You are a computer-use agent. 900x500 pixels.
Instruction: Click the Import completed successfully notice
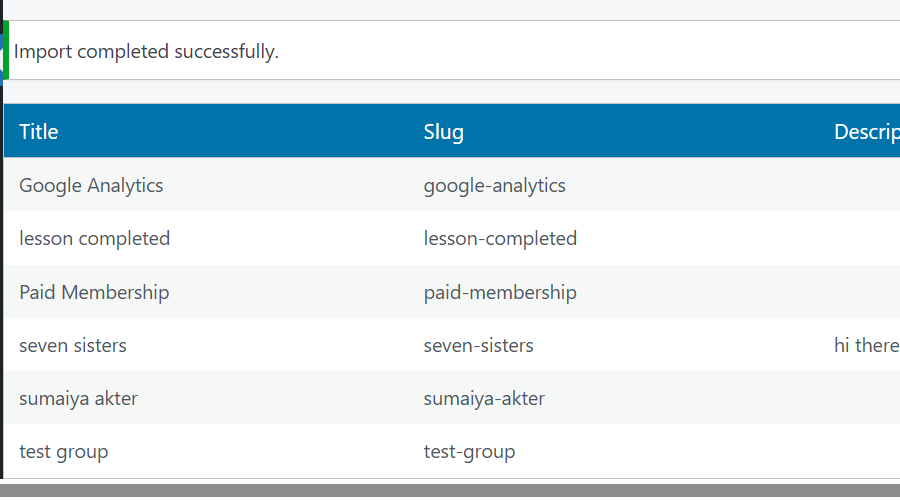click(x=146, y=52)
